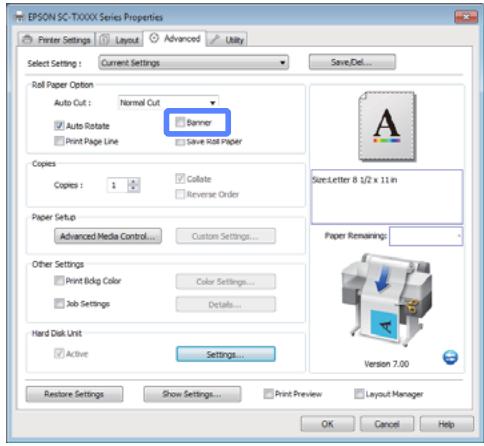Click the Custom Settings button

click(x=226, y=236)
